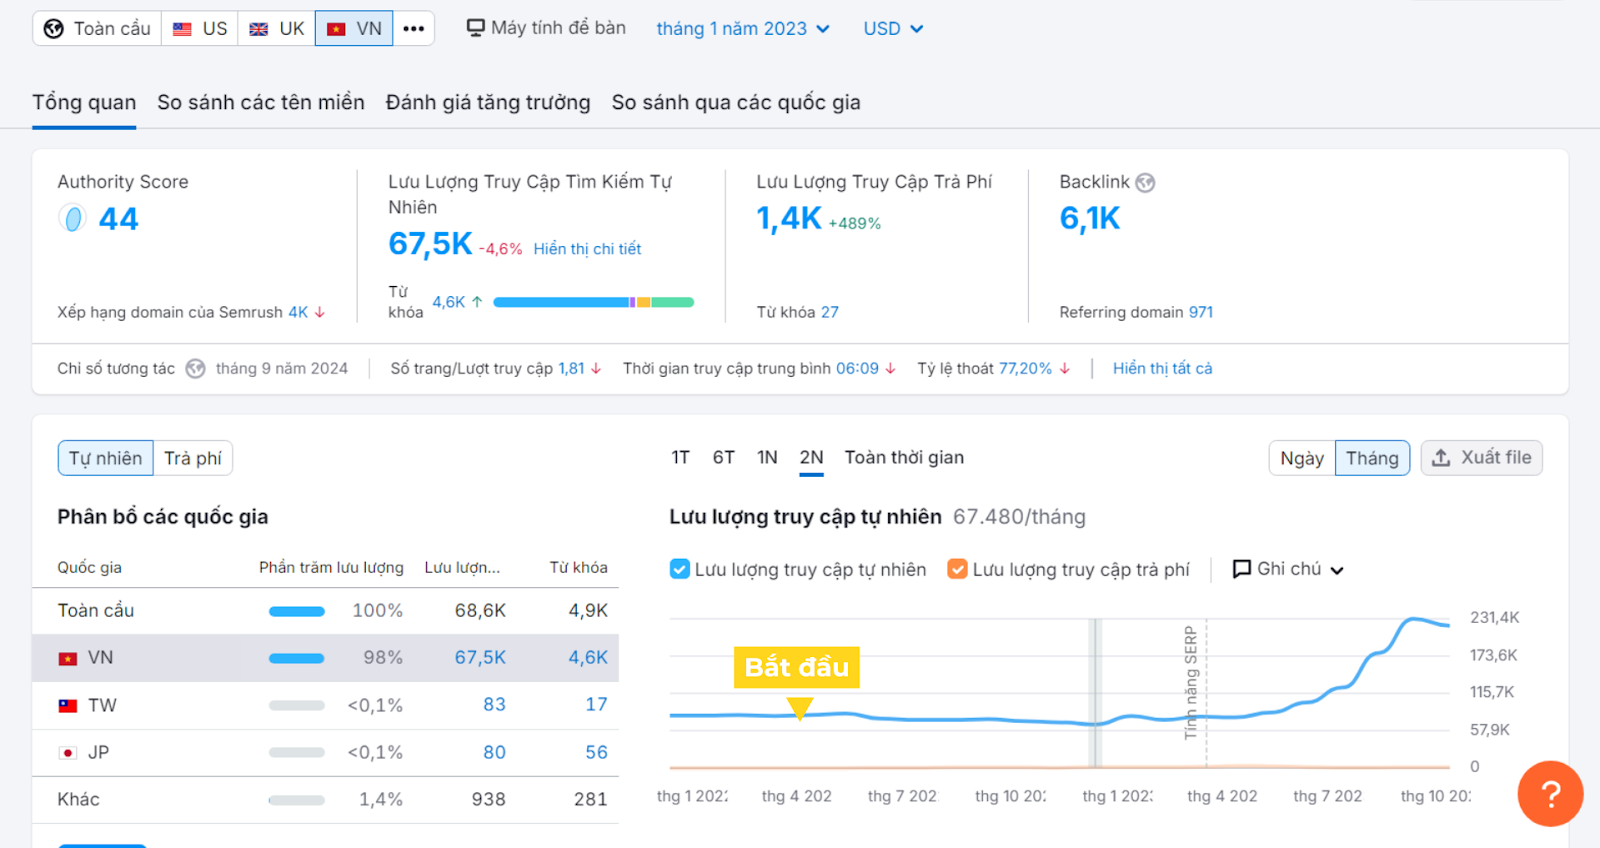Select Toàn thời gian time range
The width and height of the screenshot is (1600, 848).
904,458
